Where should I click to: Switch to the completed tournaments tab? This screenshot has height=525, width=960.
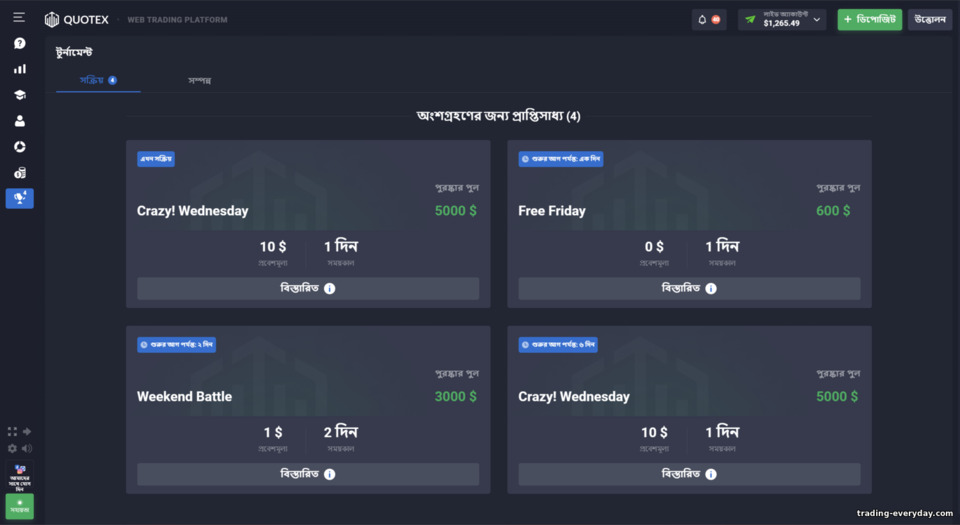tap(200, 80)
